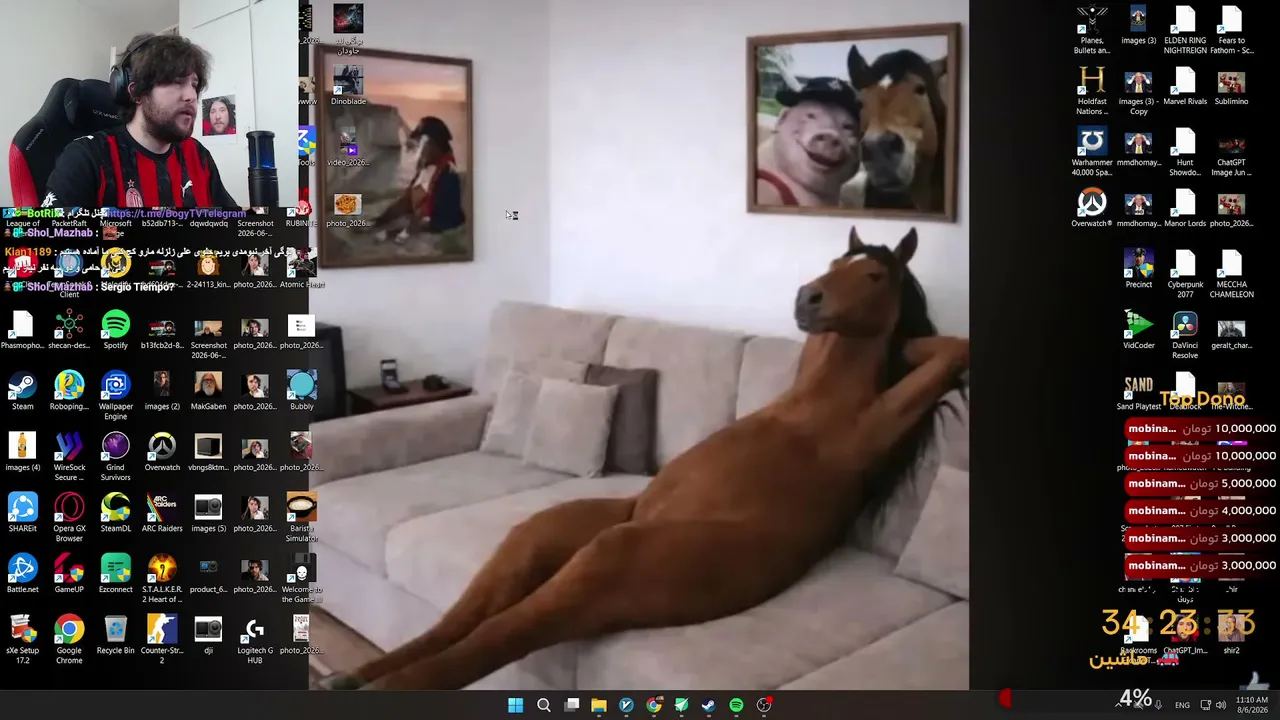
Task: Open Task View on the taskbar
Action: click(x=571, y=705)
